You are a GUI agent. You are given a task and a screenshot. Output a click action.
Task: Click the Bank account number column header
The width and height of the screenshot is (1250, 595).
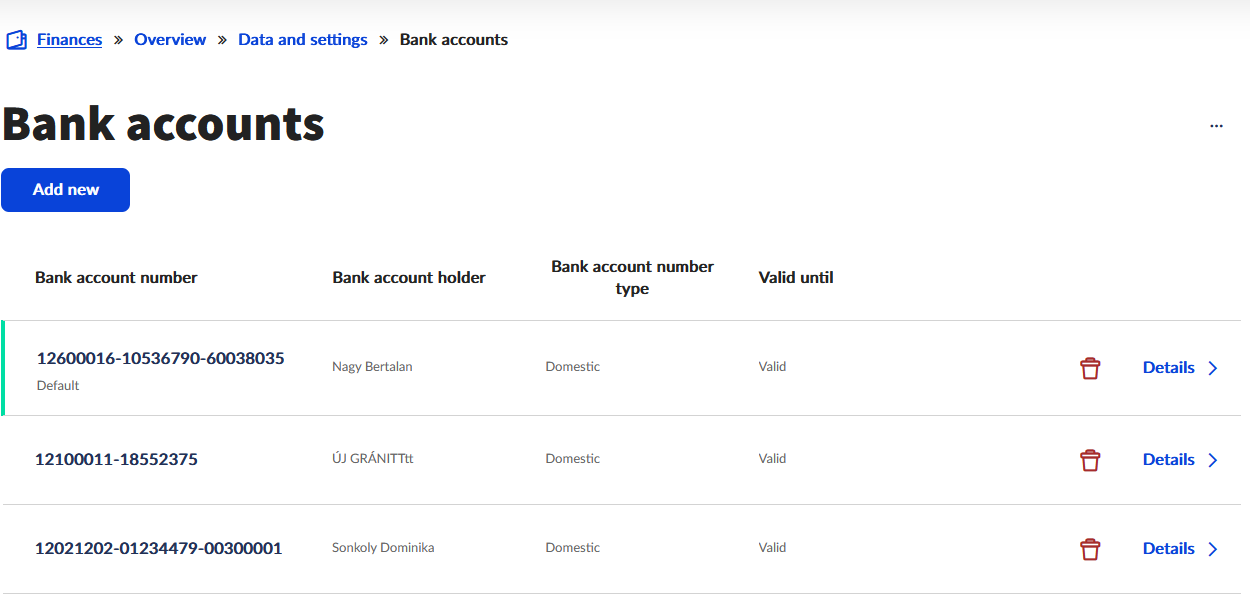point(116,278)
